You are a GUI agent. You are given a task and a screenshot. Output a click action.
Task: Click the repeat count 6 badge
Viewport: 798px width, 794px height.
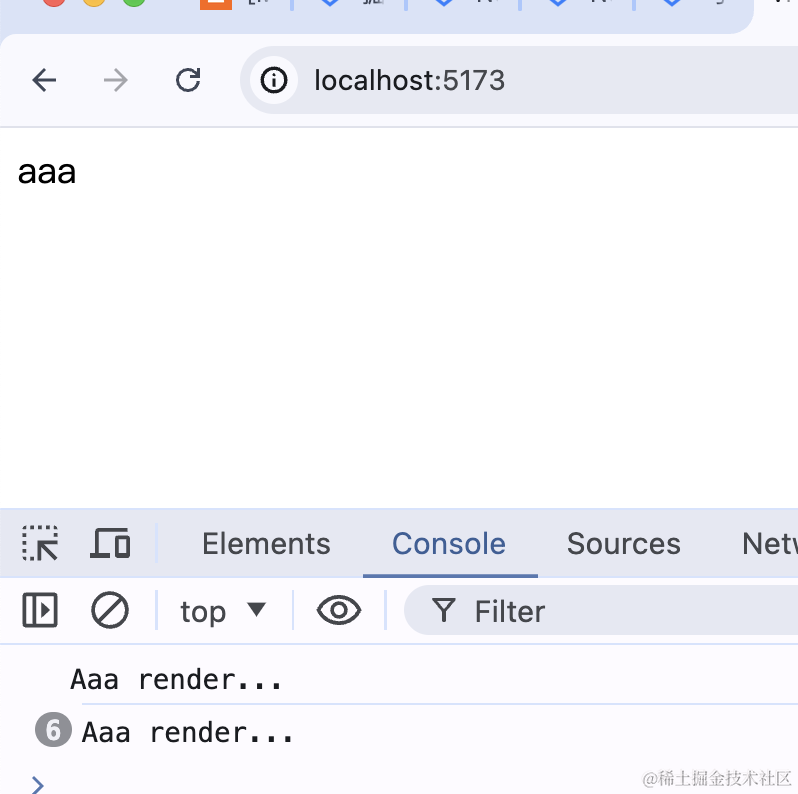tap(53, 731)
